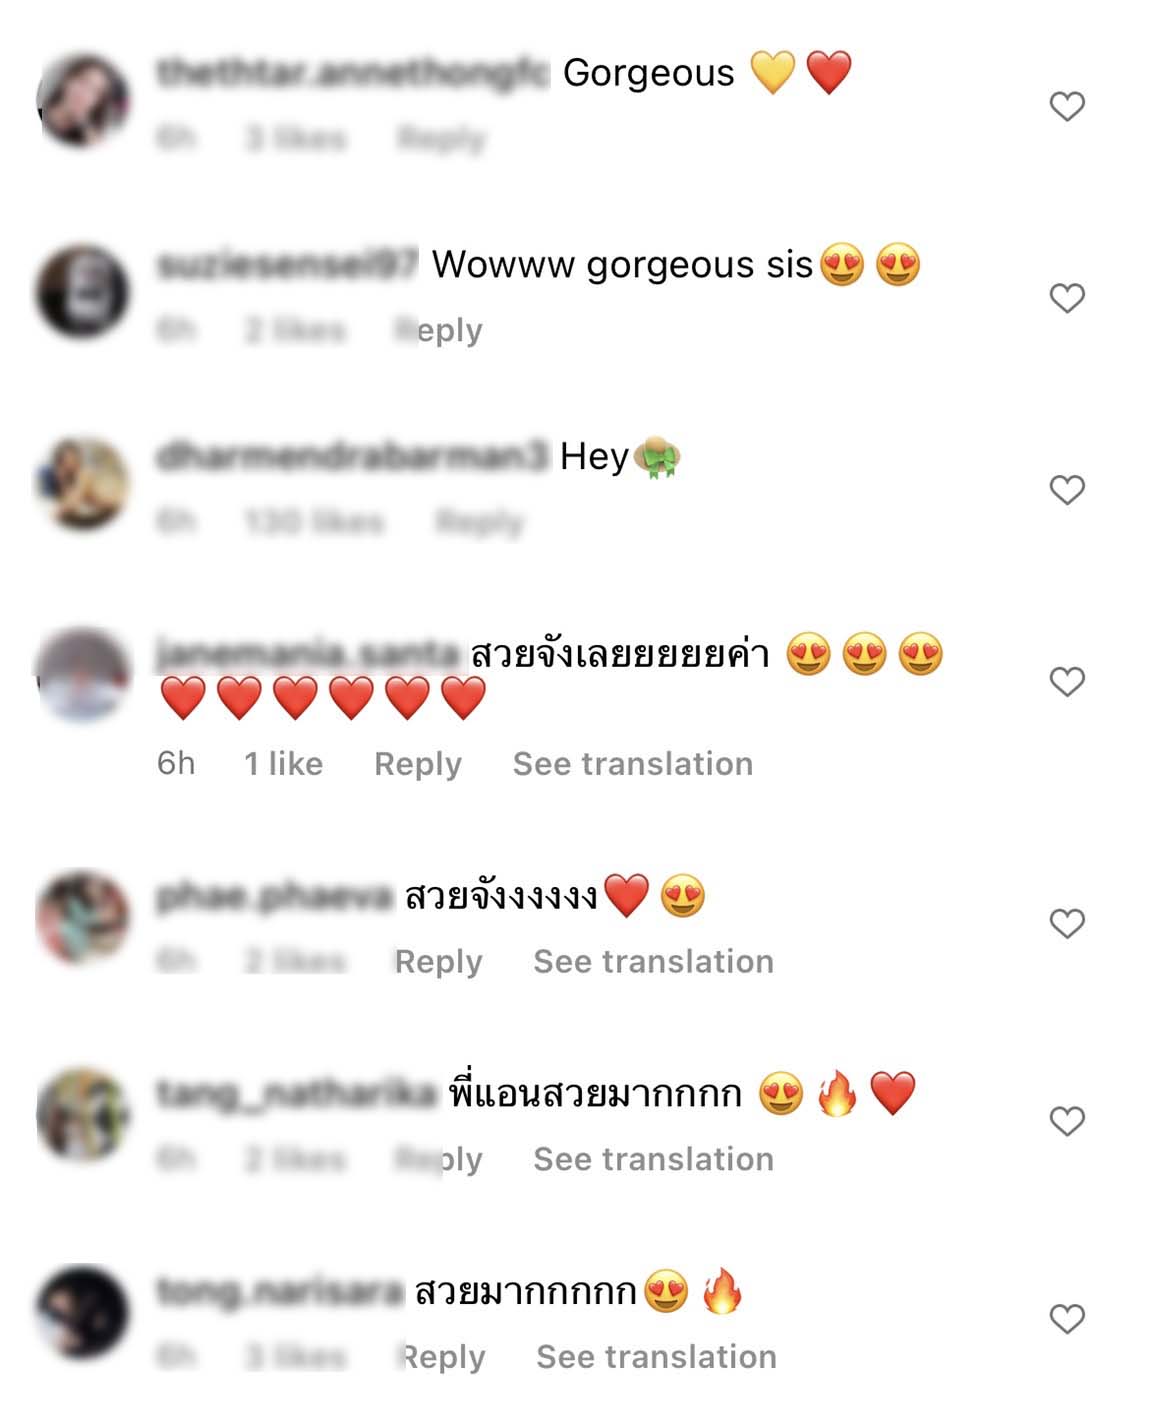
Task: Open avatar of 'พี่แอนสวยมากกกก' commenter
Action: [83, 1115]
